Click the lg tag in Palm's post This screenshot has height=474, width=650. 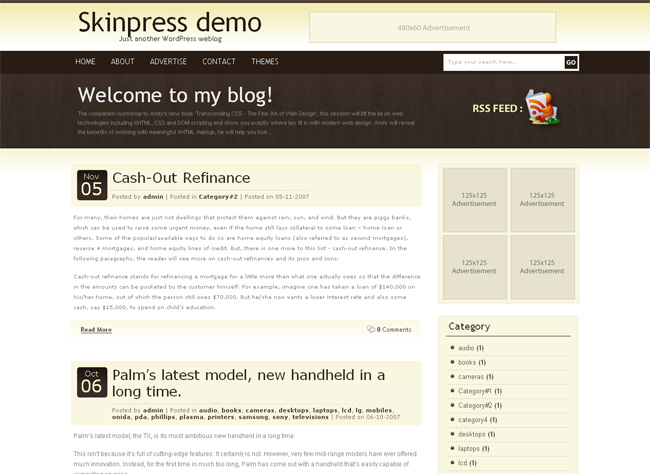pos(358,410)
